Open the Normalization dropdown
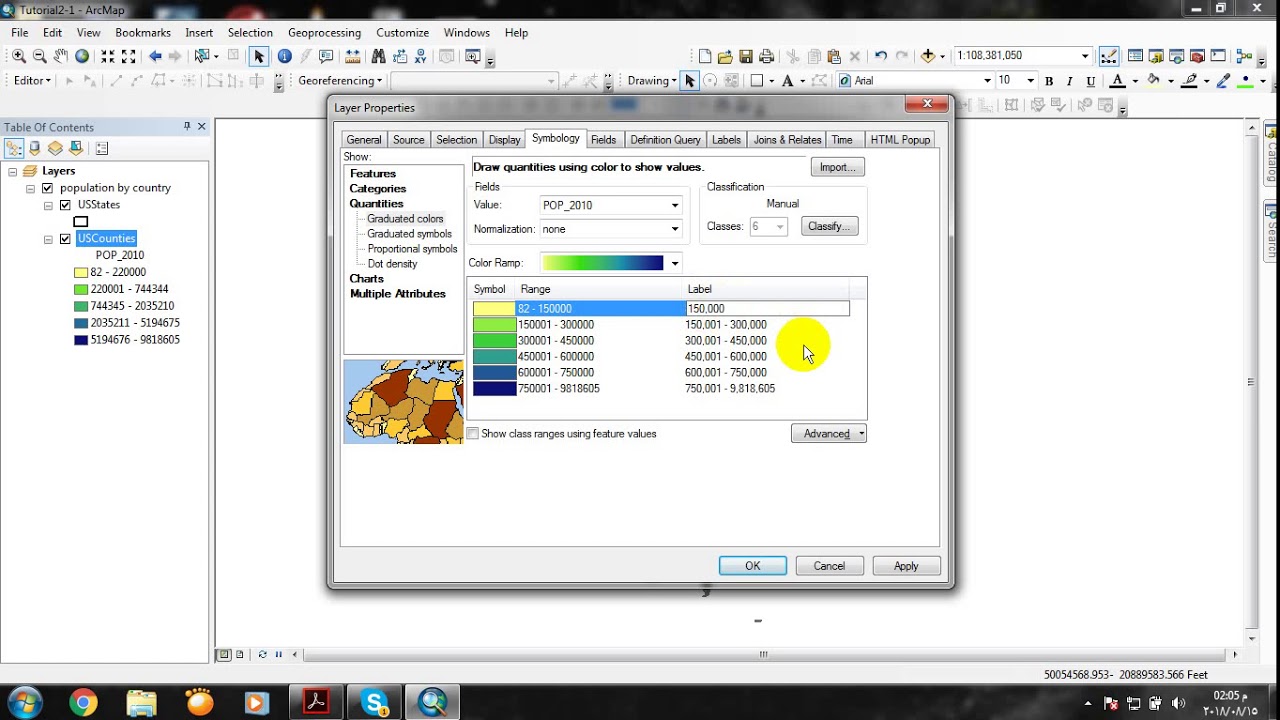The height and width of the screenshot is (720, 1280). [675, 229]
